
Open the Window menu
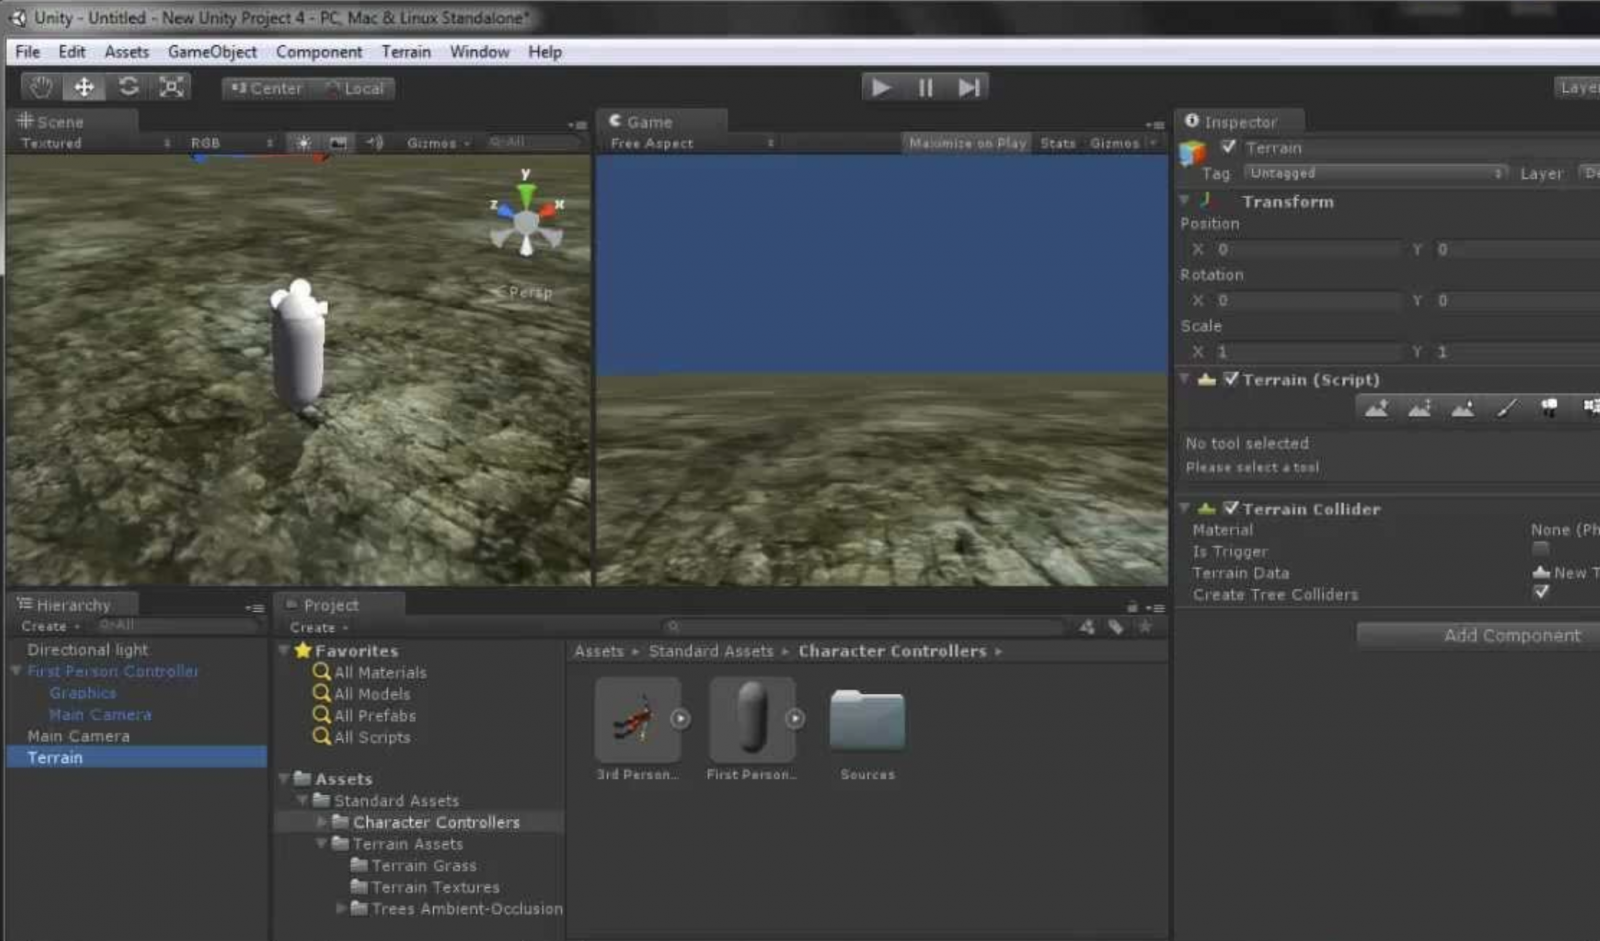(x=479, y=52)
